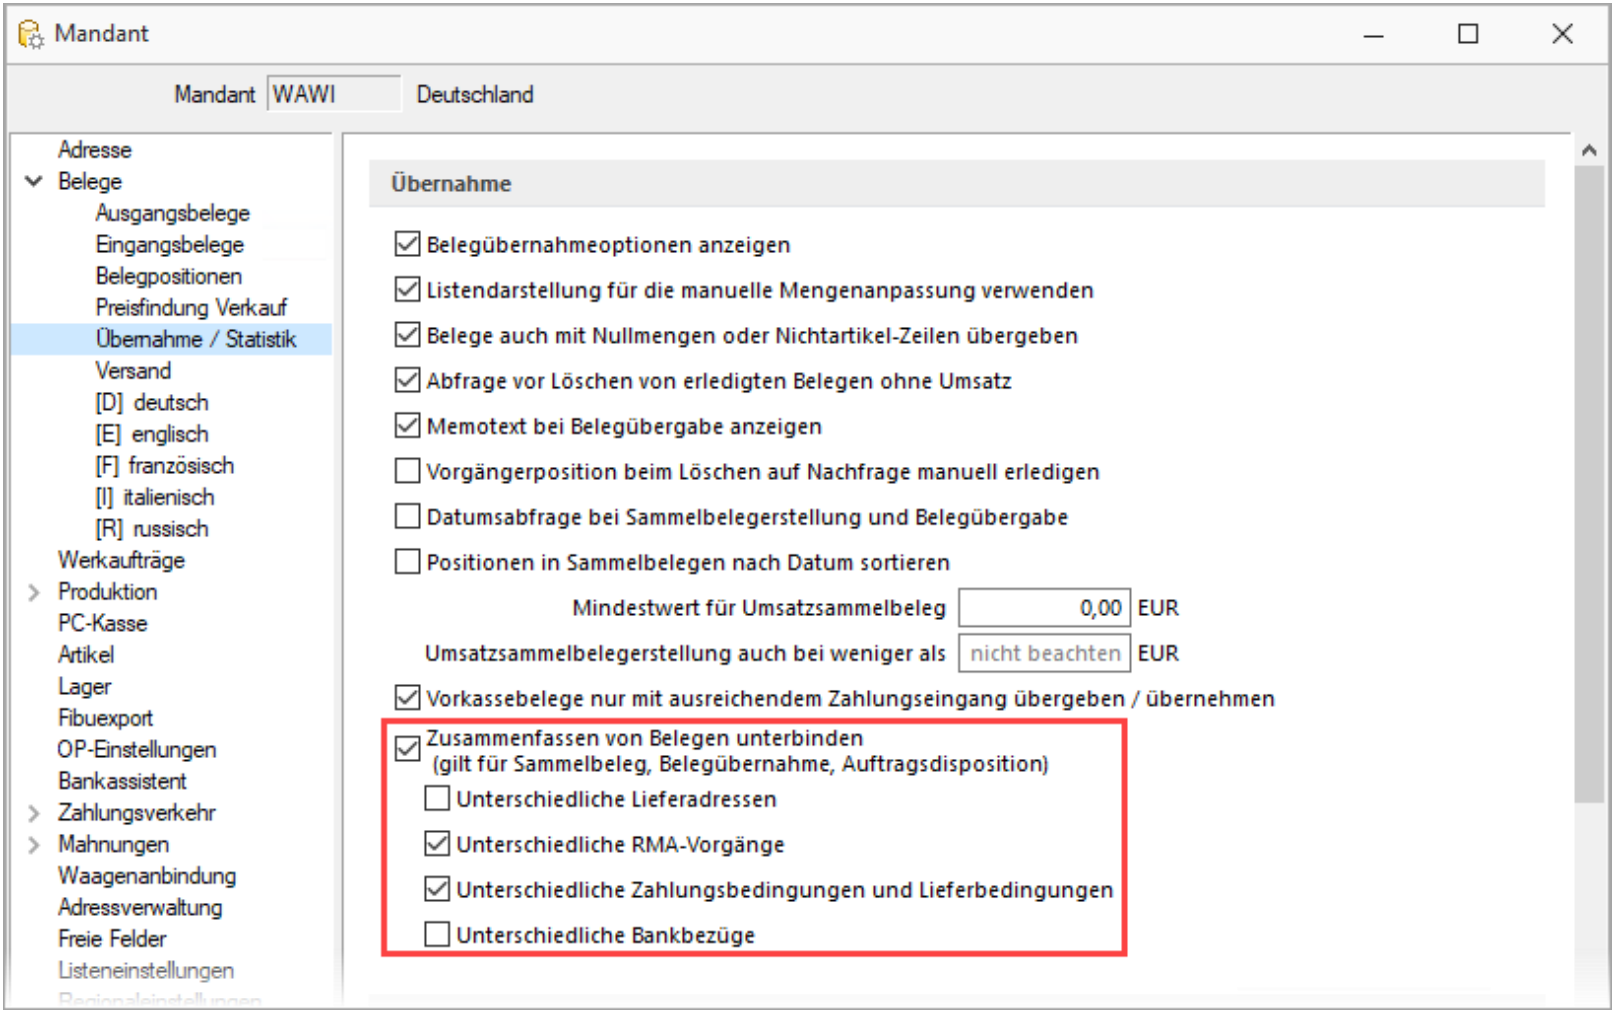Toggle Zusammenfassen von Belegen unterbinden checkbox

tap(407, 749)
